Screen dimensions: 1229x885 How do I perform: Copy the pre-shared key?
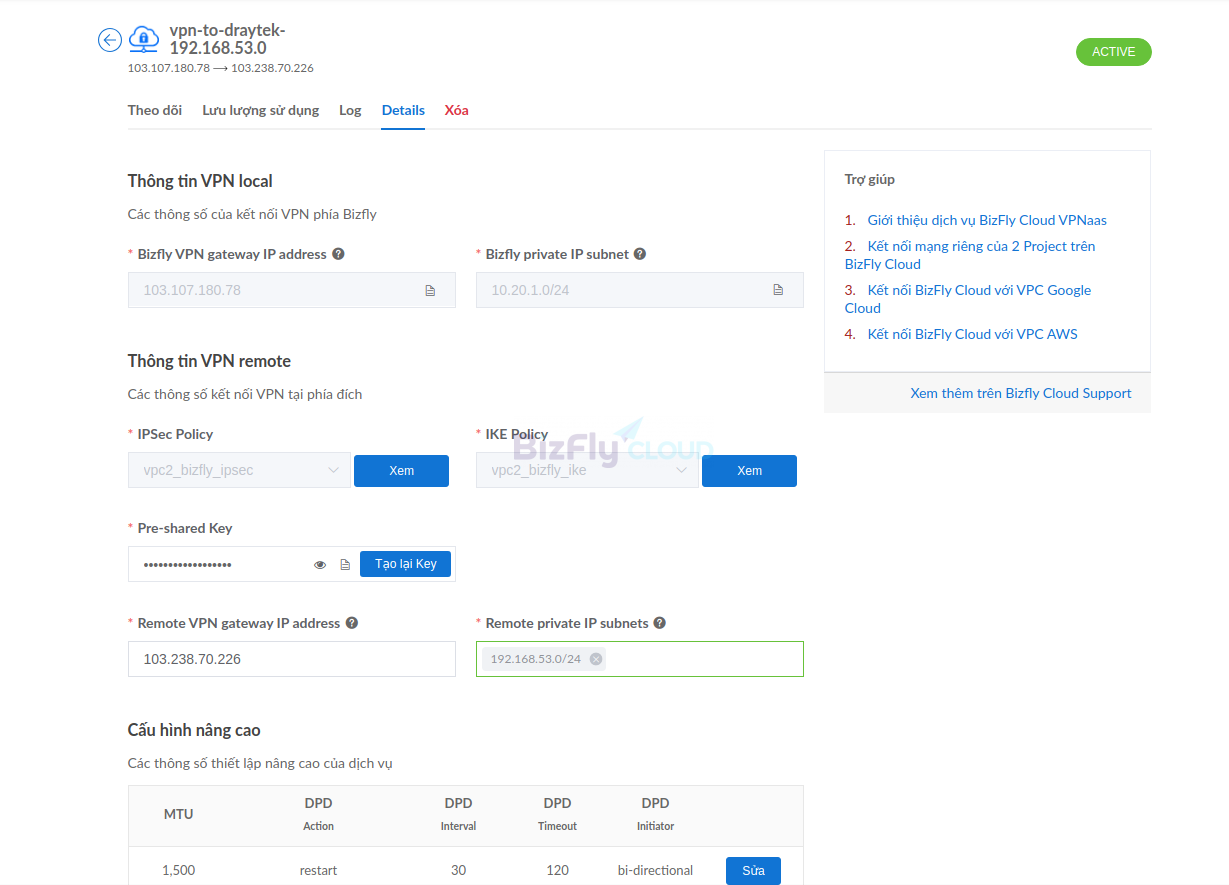coord(345,565)
